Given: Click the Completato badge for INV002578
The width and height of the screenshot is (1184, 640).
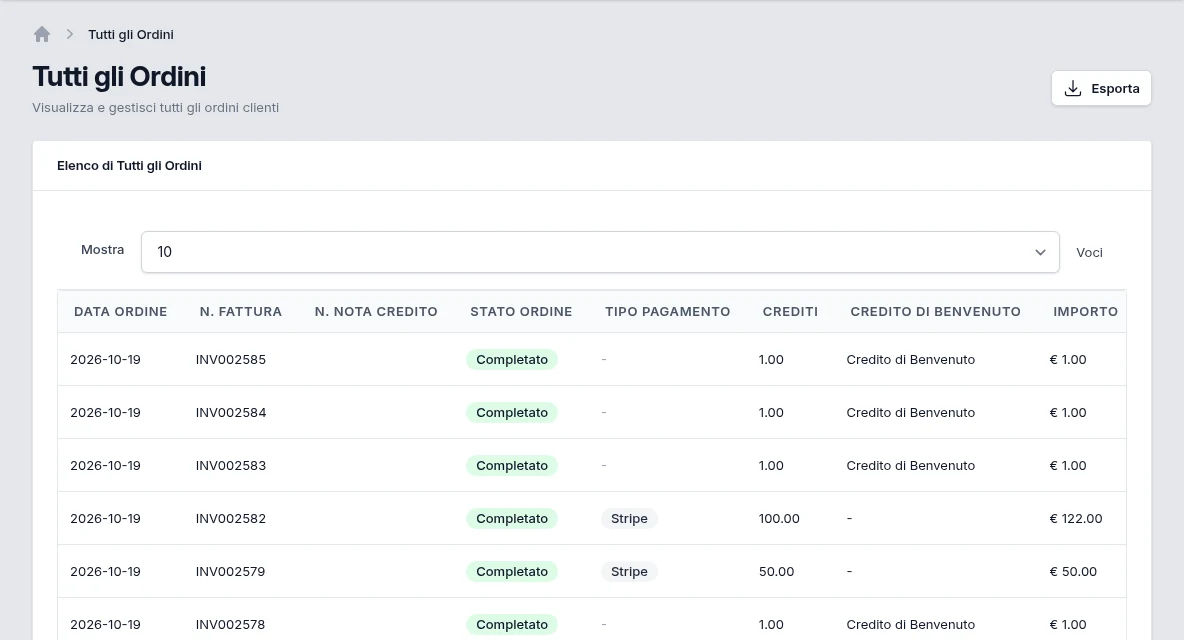Looking at the screenshot, I should click(512, 624).
